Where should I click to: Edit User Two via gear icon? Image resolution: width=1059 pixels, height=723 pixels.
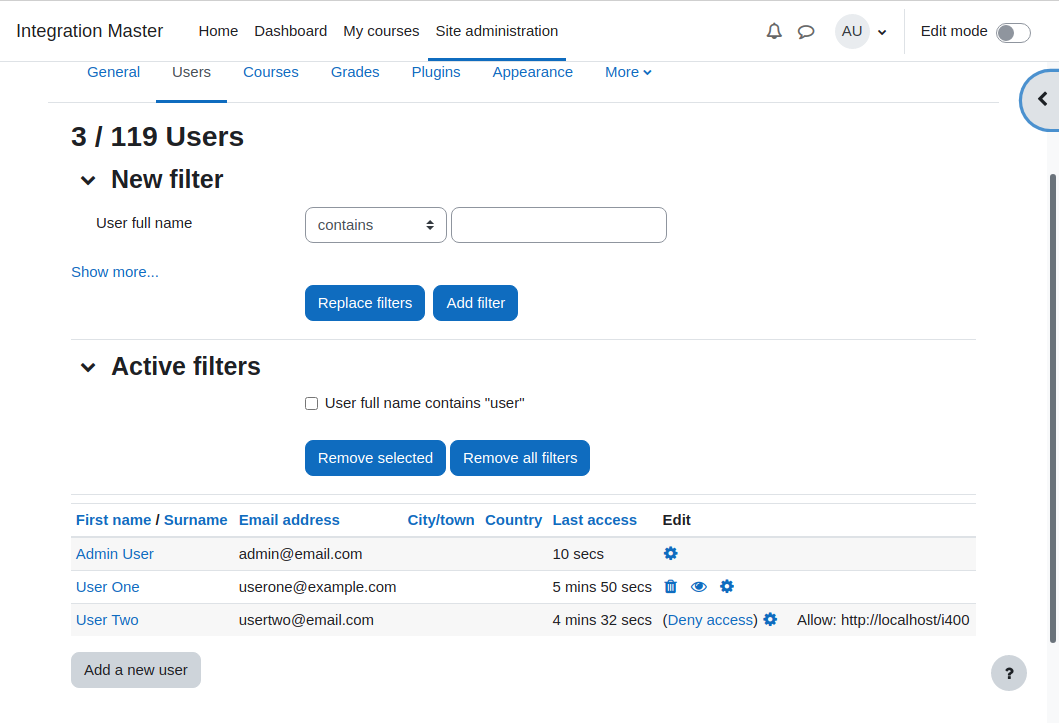tap(770, 620)
